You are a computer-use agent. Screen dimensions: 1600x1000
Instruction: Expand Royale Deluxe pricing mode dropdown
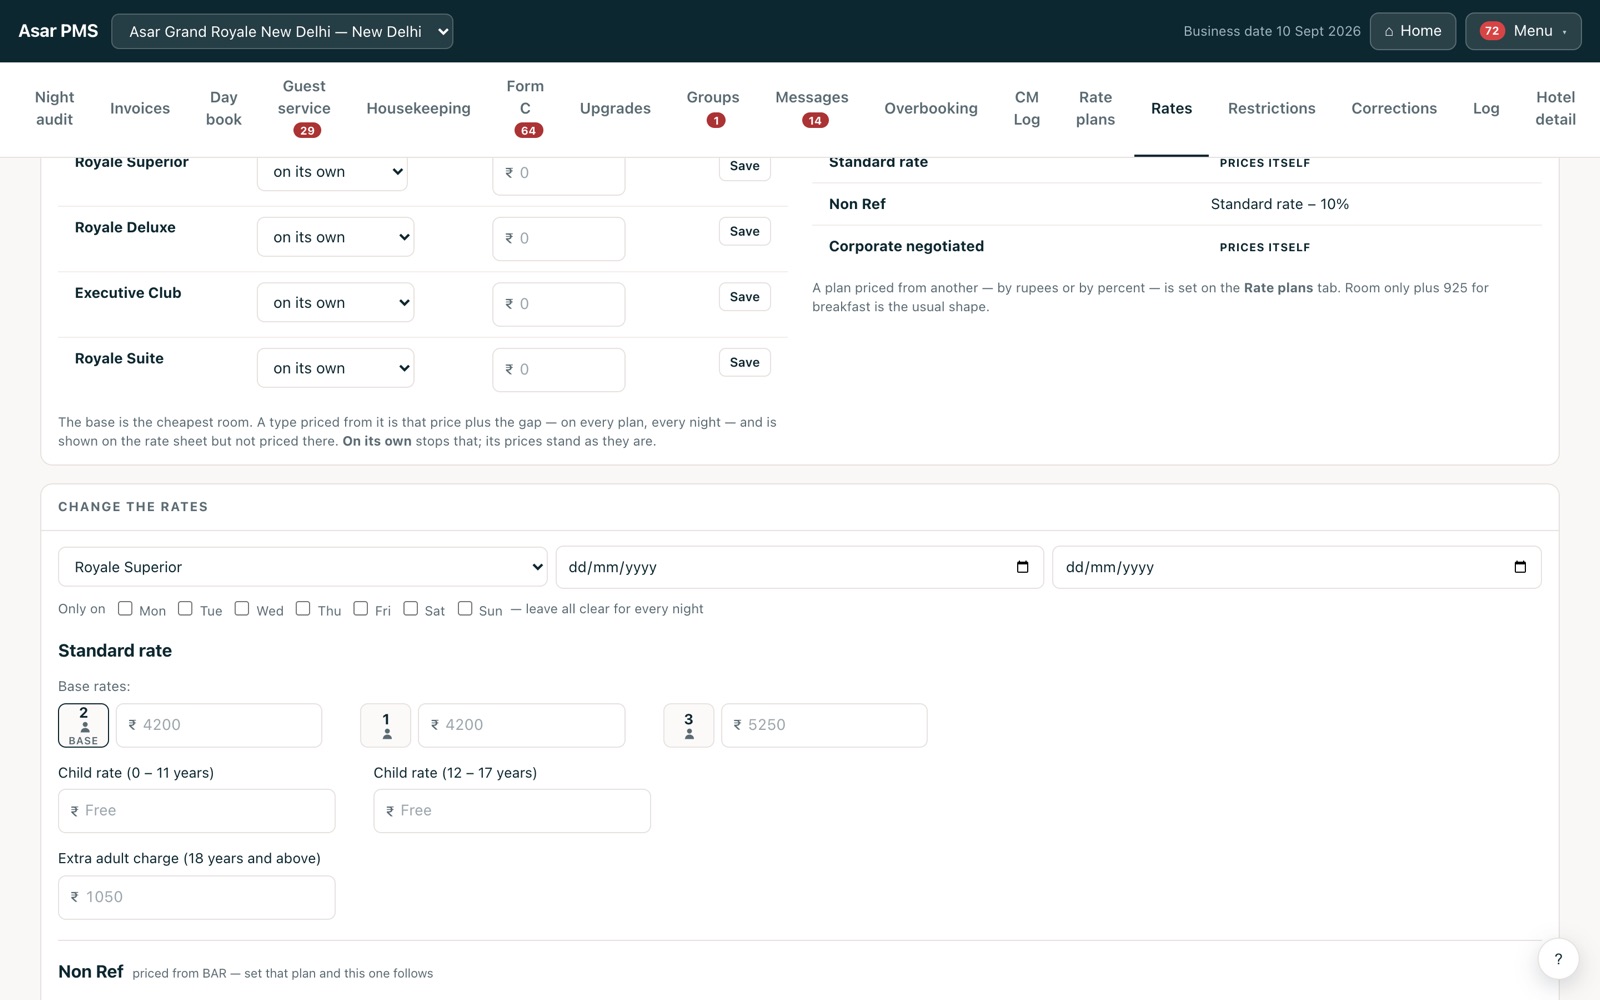coord(336,237)
